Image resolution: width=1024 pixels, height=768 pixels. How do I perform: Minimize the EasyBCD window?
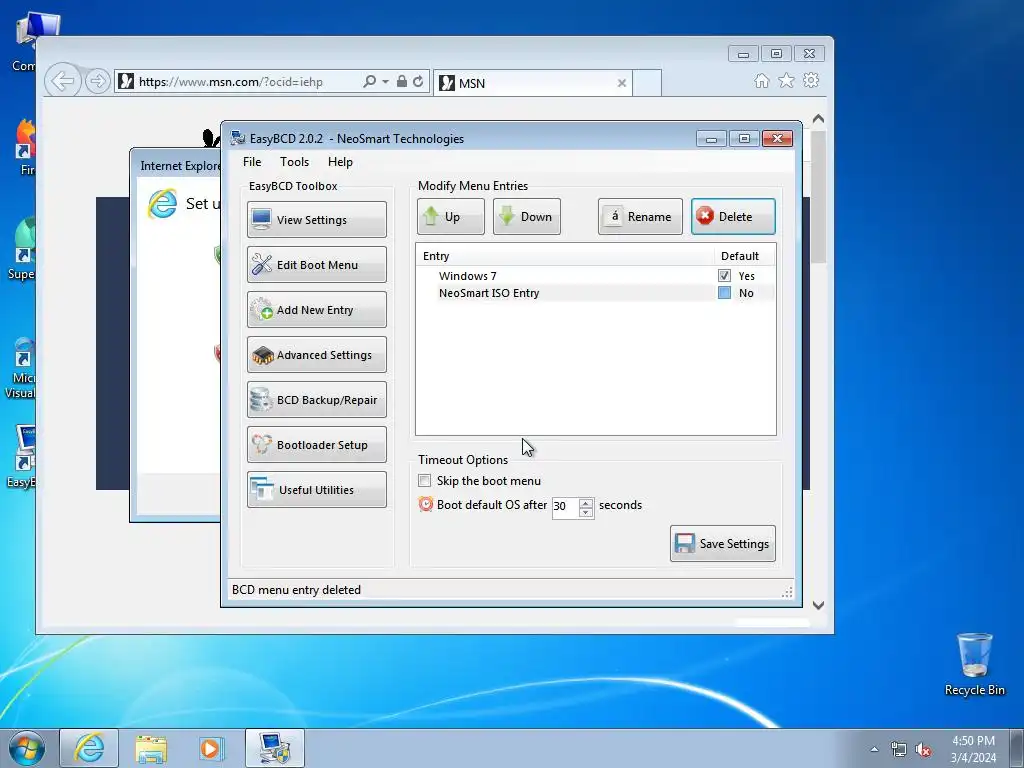tap(711, 138)
